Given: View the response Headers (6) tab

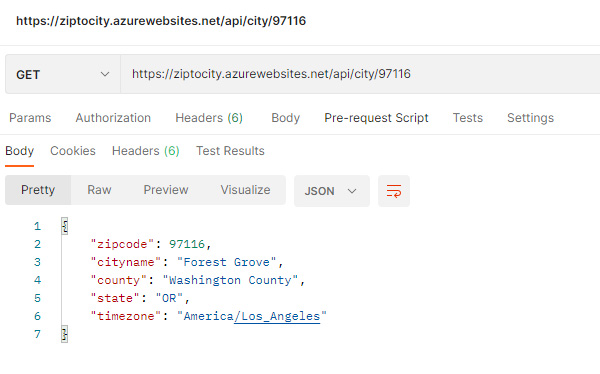Looking at the screenshot, I should [145, 151].
